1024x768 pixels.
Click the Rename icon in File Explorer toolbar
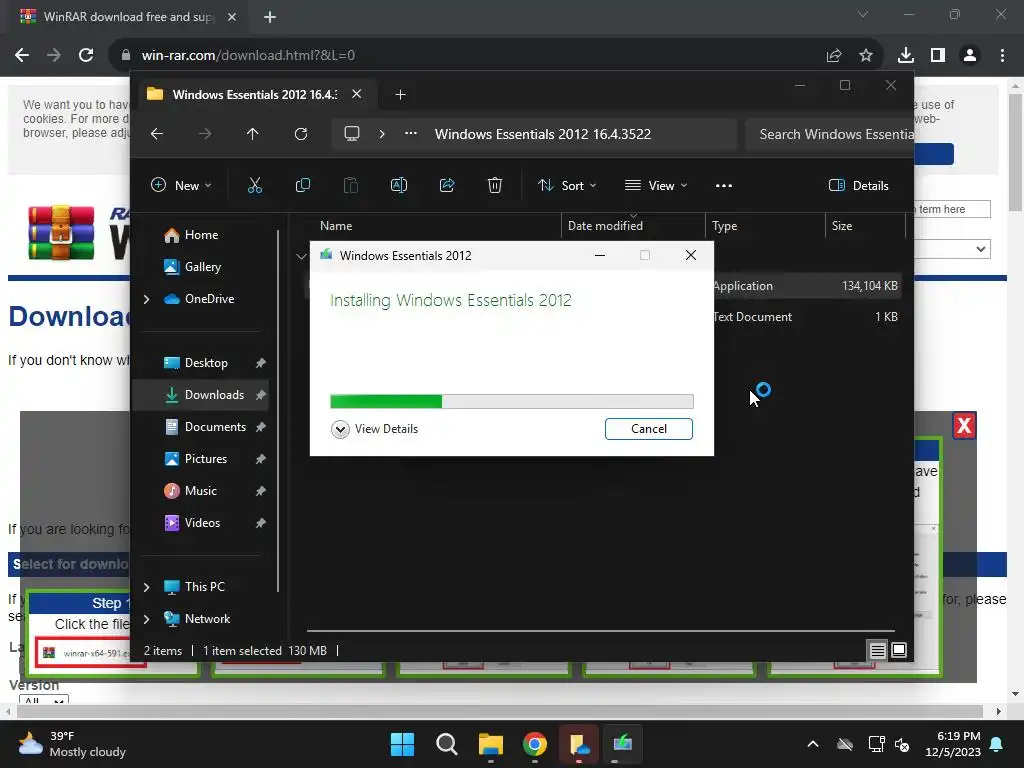click(x=398, y=185)
